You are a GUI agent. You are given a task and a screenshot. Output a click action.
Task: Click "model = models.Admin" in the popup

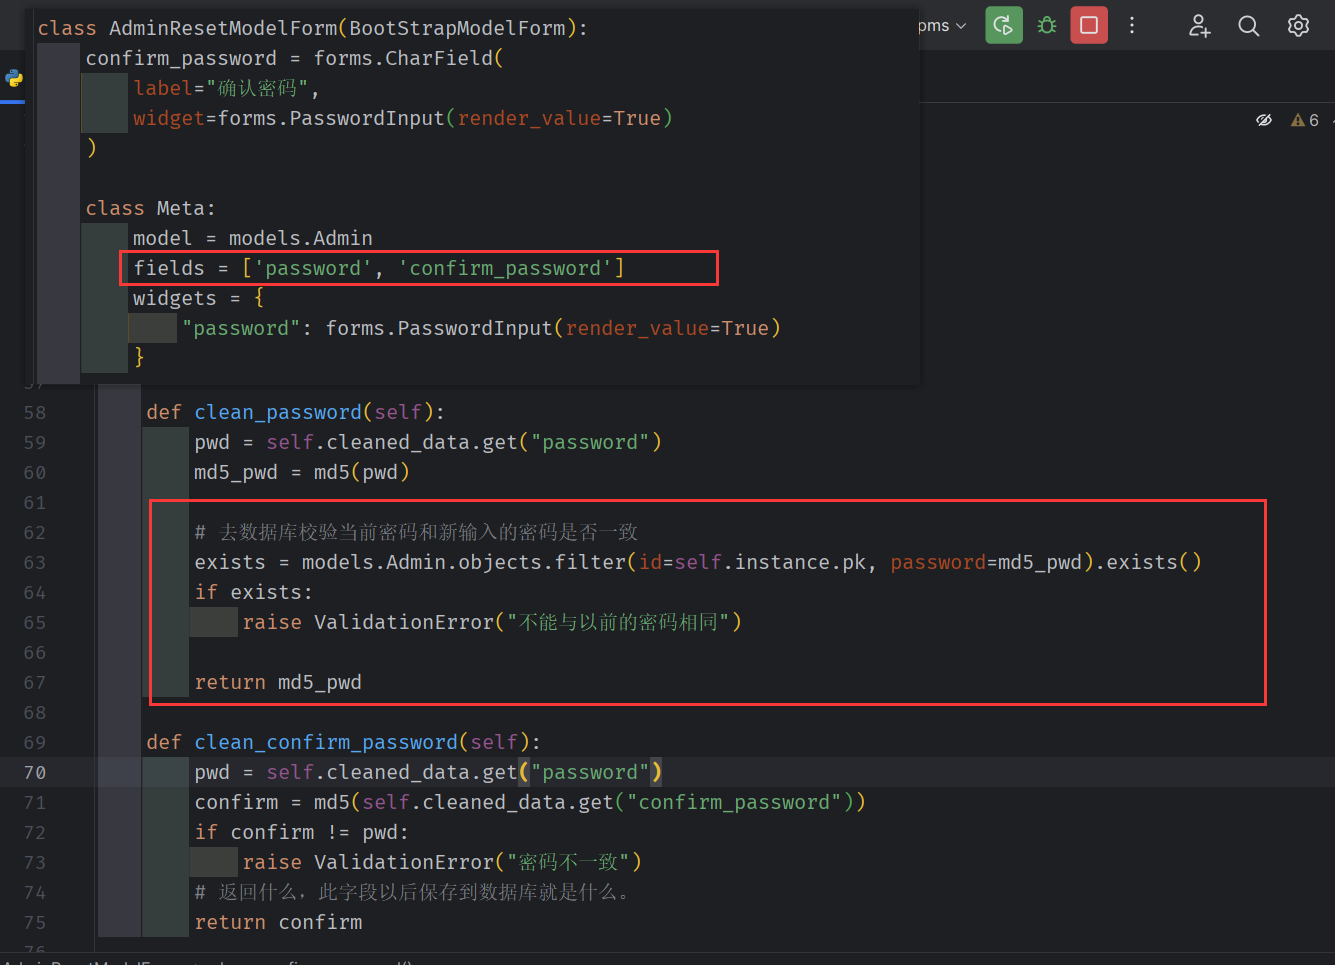tap(253, 238)
